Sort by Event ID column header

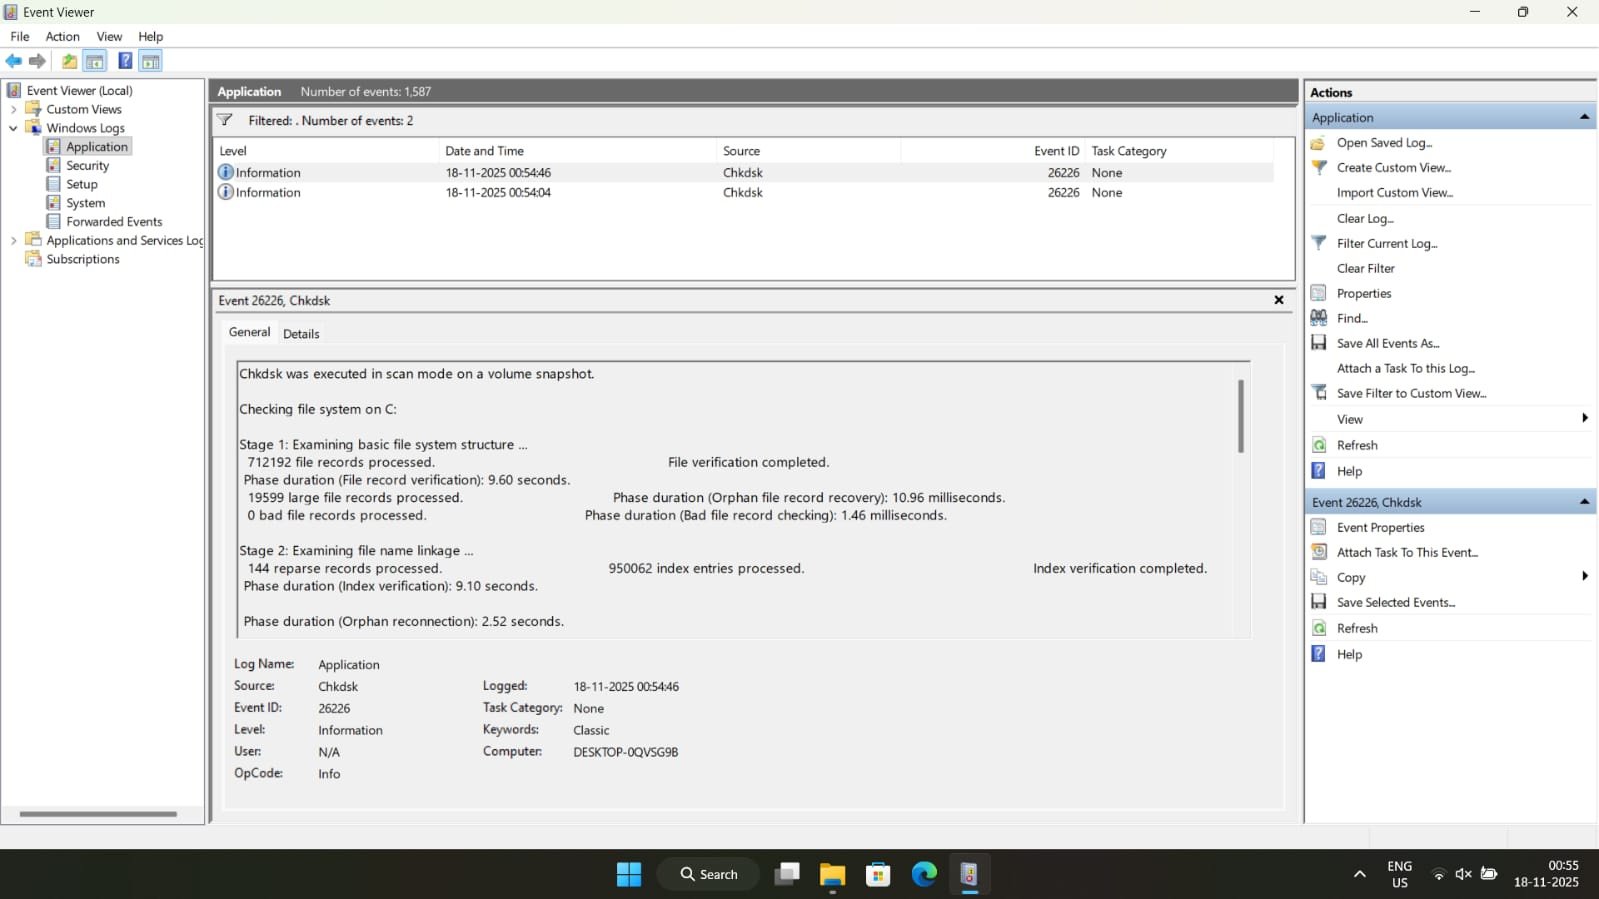coord(993,151)
